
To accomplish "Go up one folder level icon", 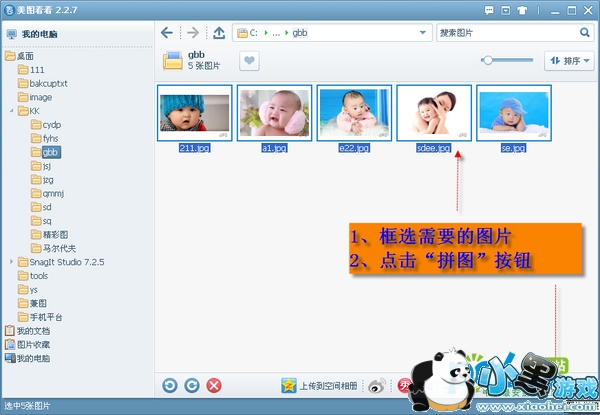I will coord(219,33).
